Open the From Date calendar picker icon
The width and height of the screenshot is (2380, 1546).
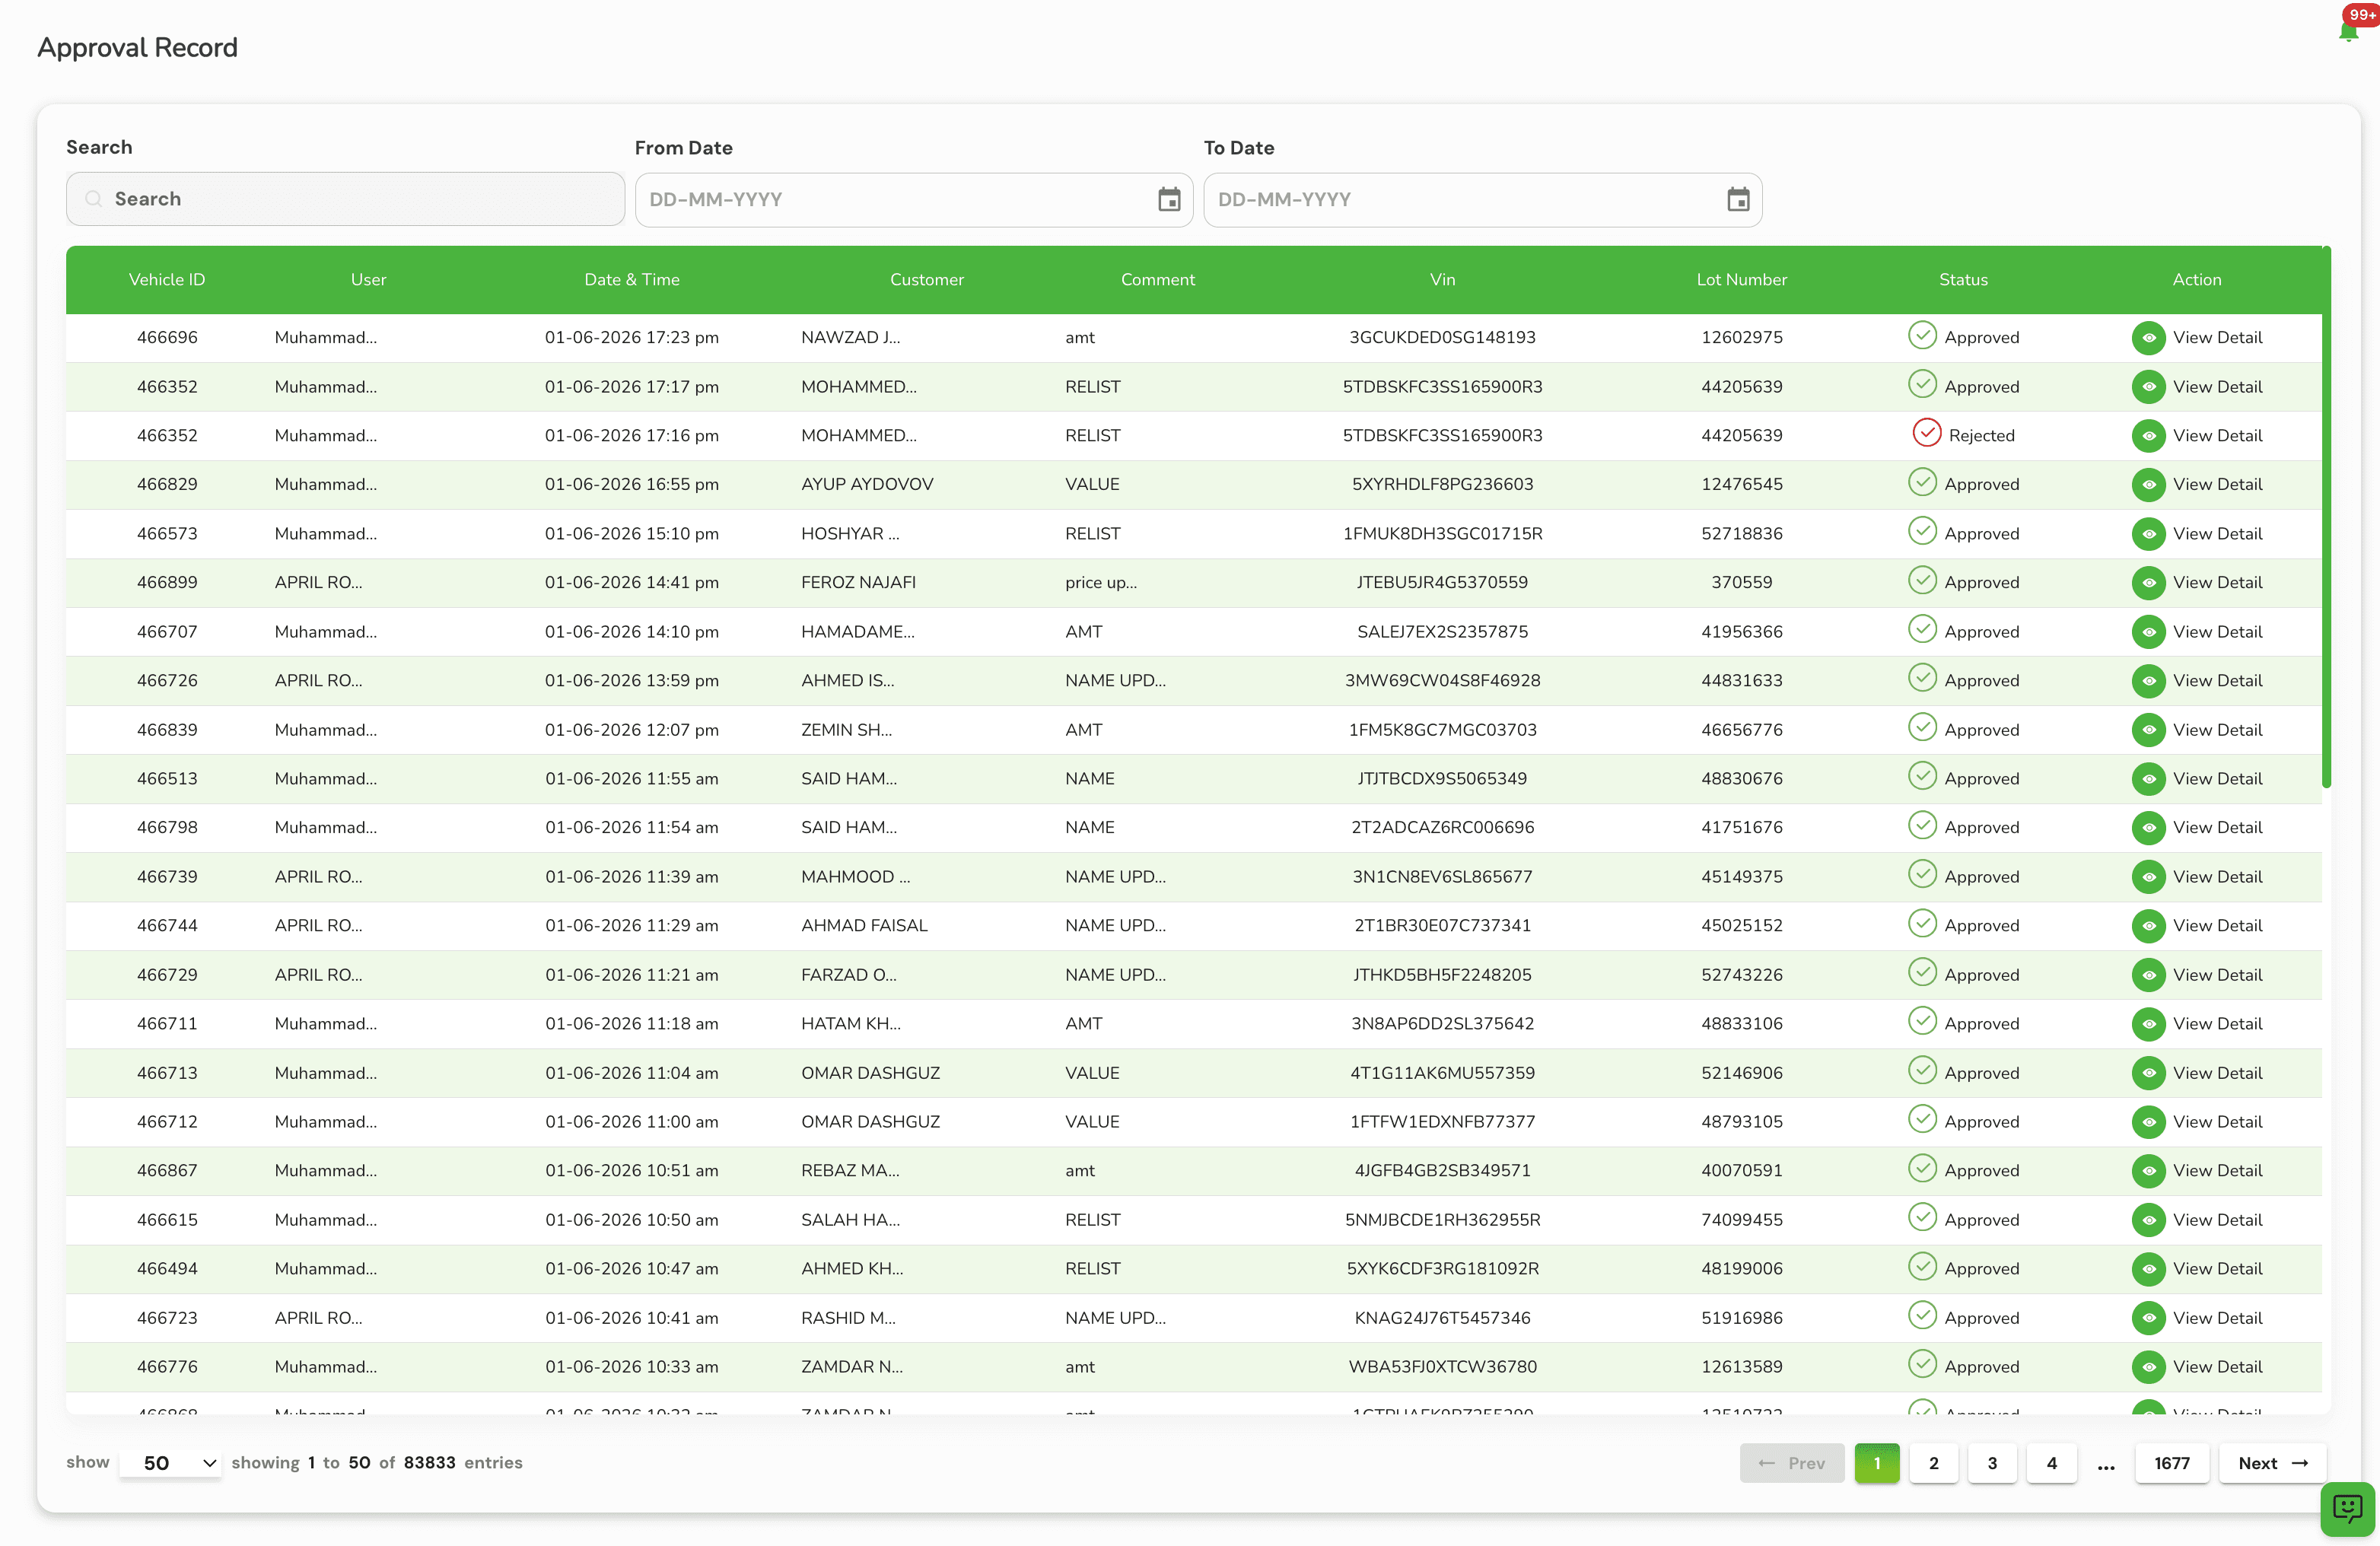[x=1169, y=200]
